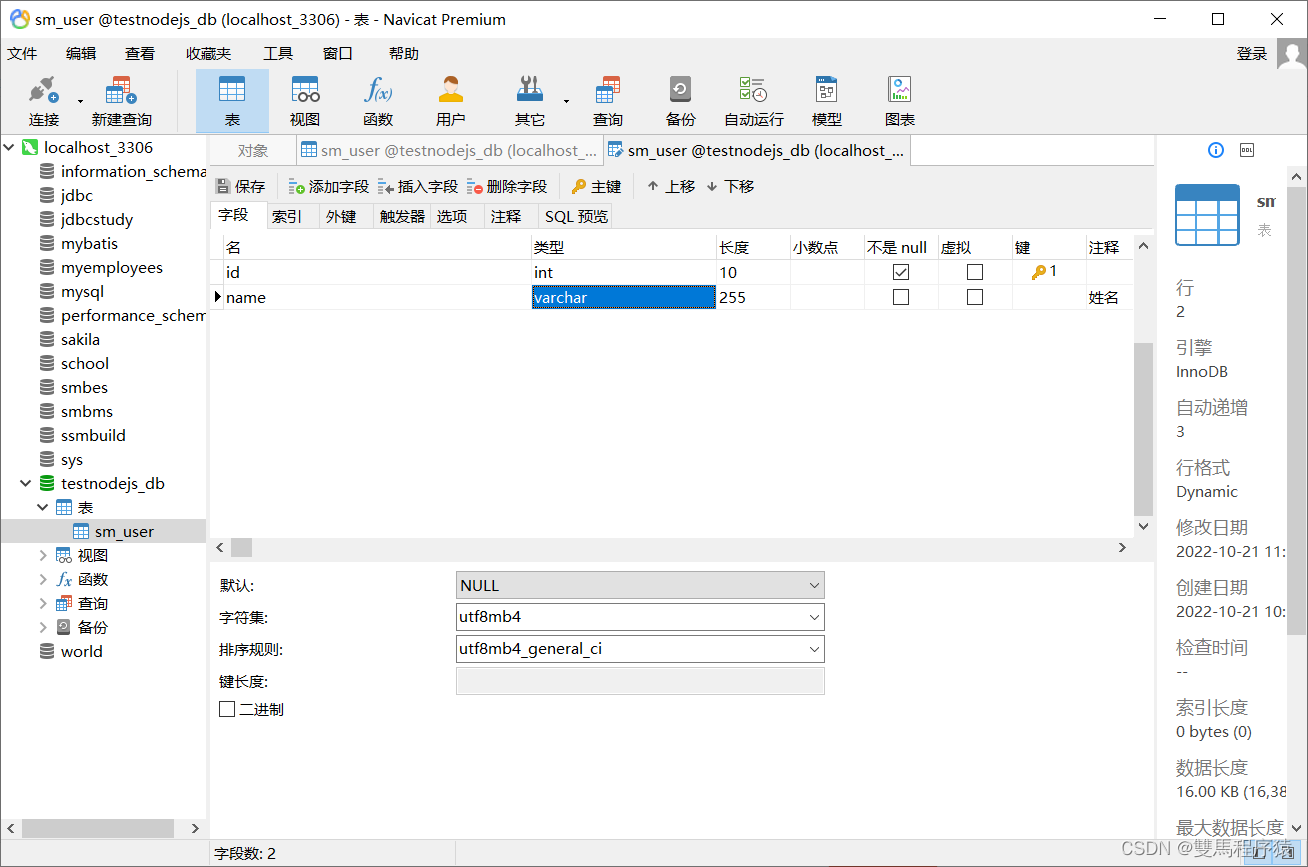This screenshot has height=867, width=1308.
Task: Click the 登录 (Sign in) link
Action: (1252, 54)
